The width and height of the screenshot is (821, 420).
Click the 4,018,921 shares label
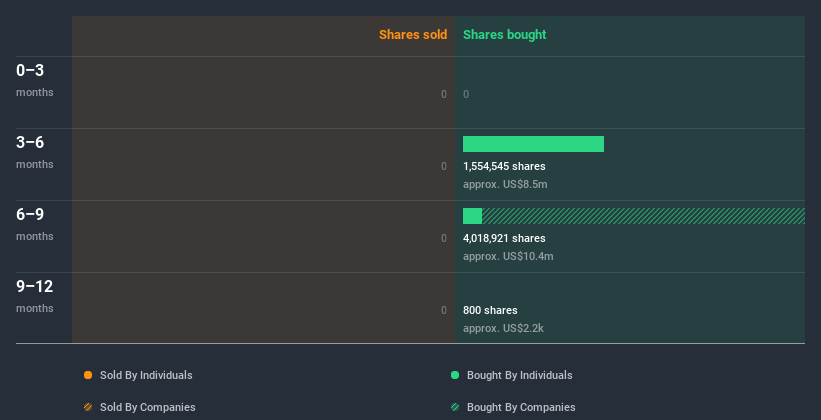(x=504, y=238)
